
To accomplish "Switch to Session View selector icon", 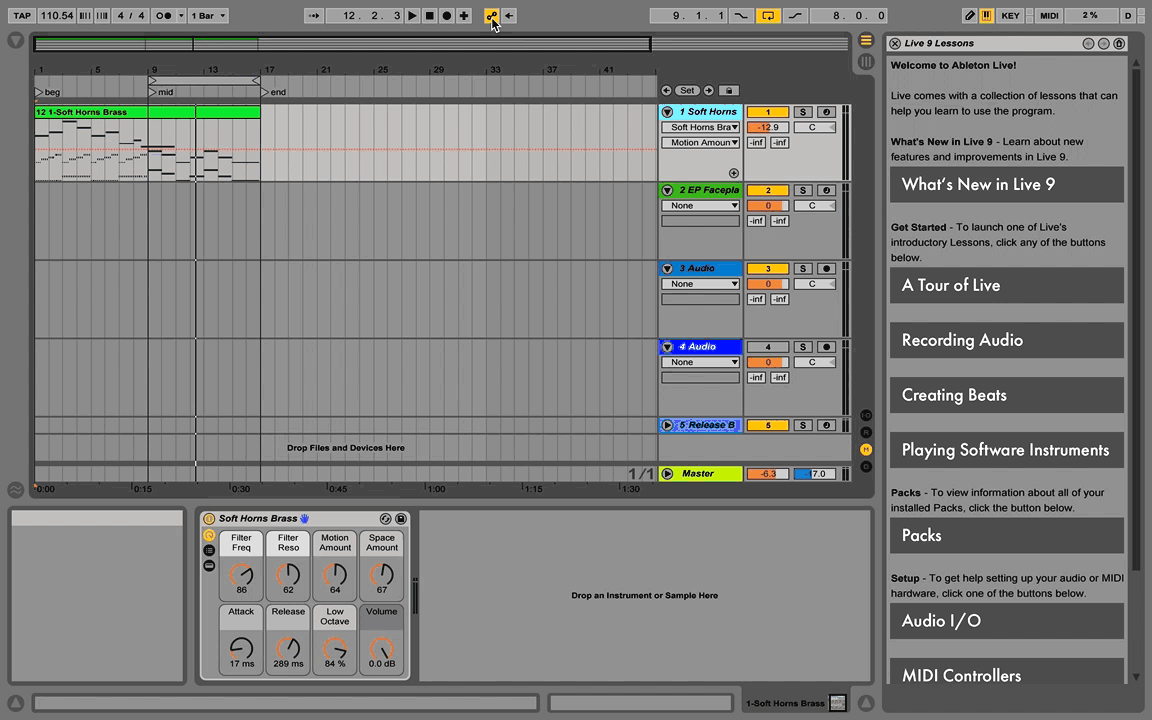I will (865, 62).
